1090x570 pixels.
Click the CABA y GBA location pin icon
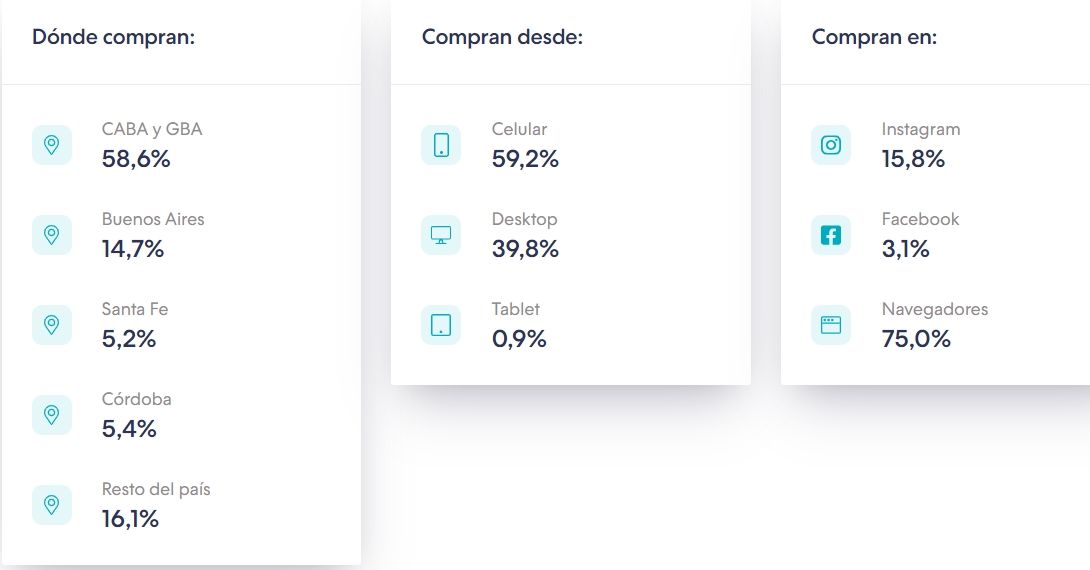52,145
